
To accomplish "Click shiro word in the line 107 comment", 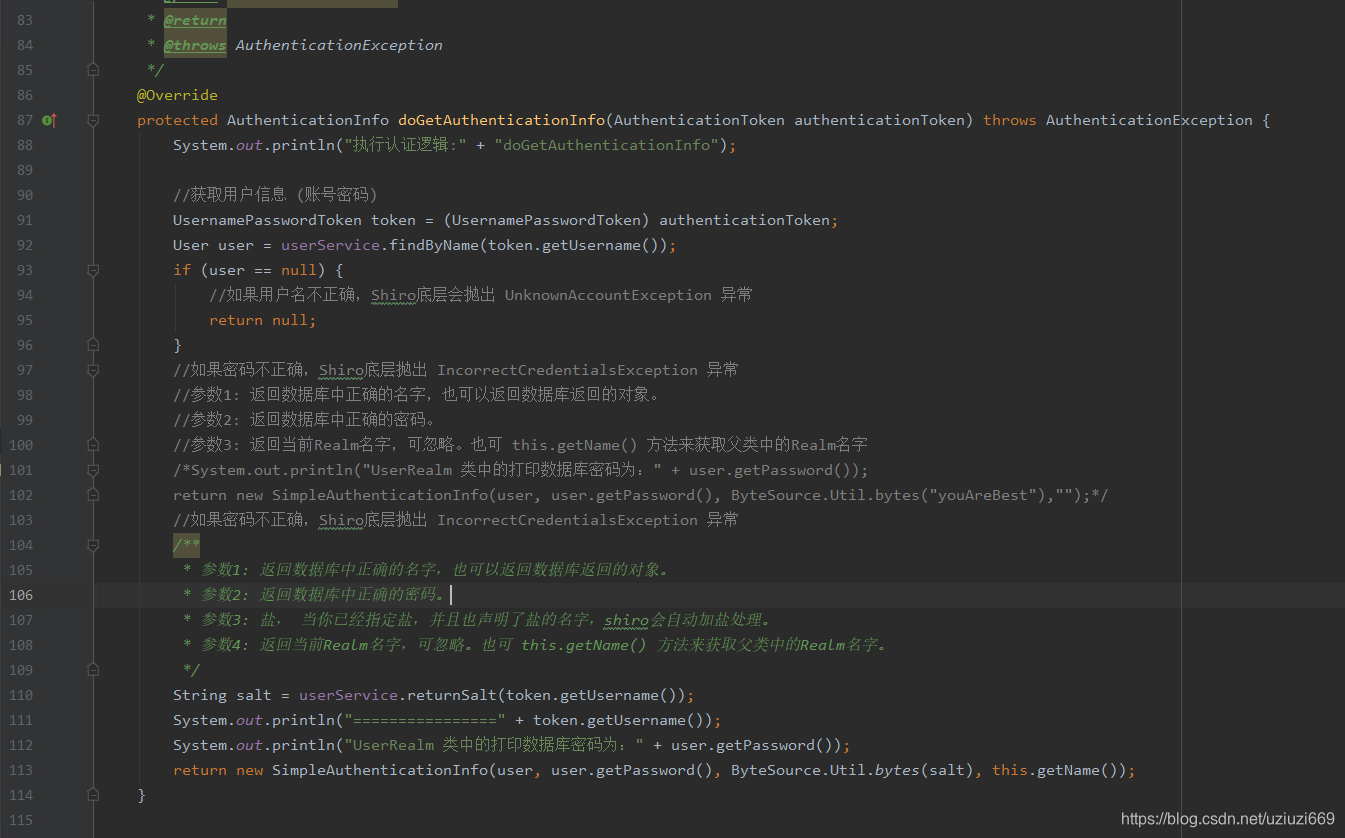I will tap(627, 620).
